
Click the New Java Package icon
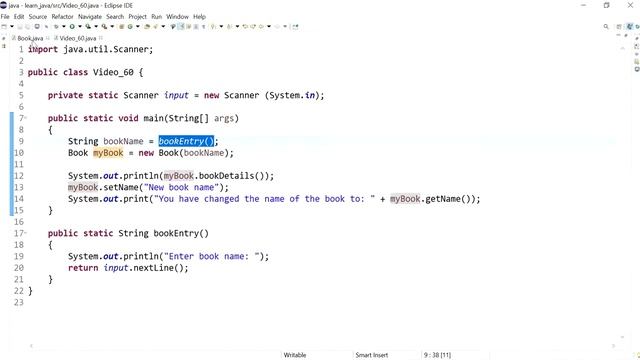tap(122, 27)
